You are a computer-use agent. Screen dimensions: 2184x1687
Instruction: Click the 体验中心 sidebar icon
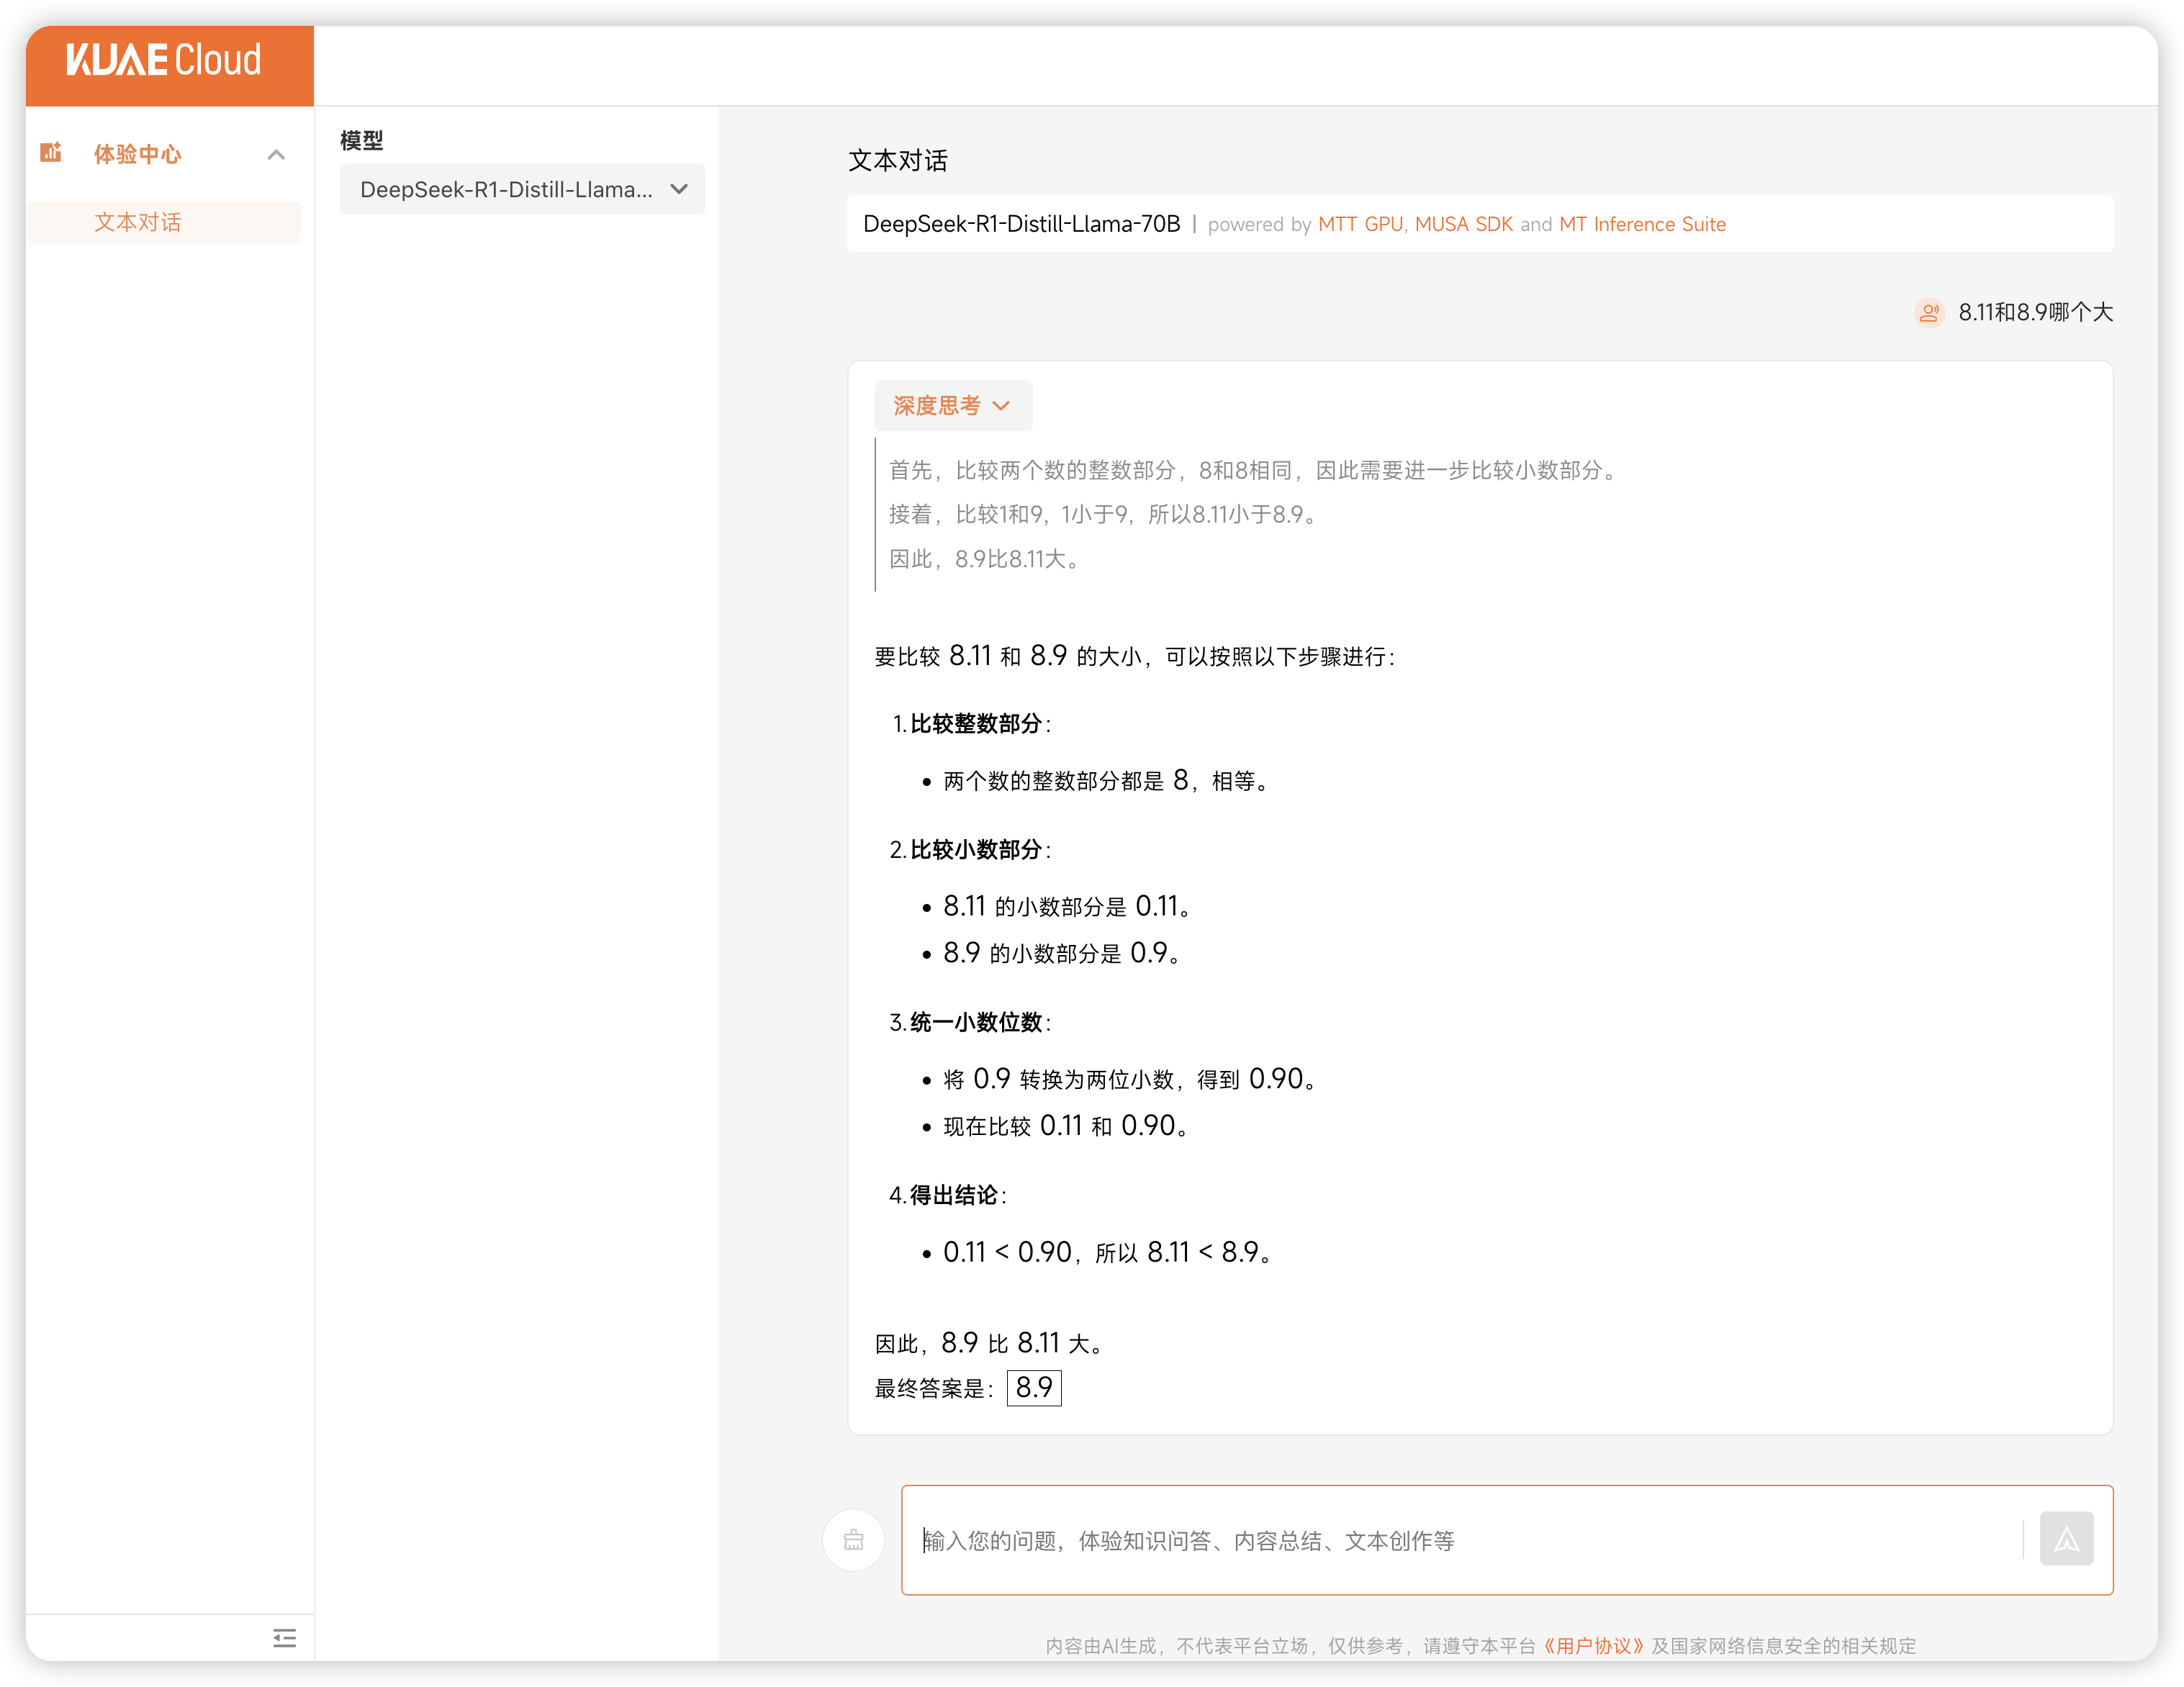tap(51, 153)
